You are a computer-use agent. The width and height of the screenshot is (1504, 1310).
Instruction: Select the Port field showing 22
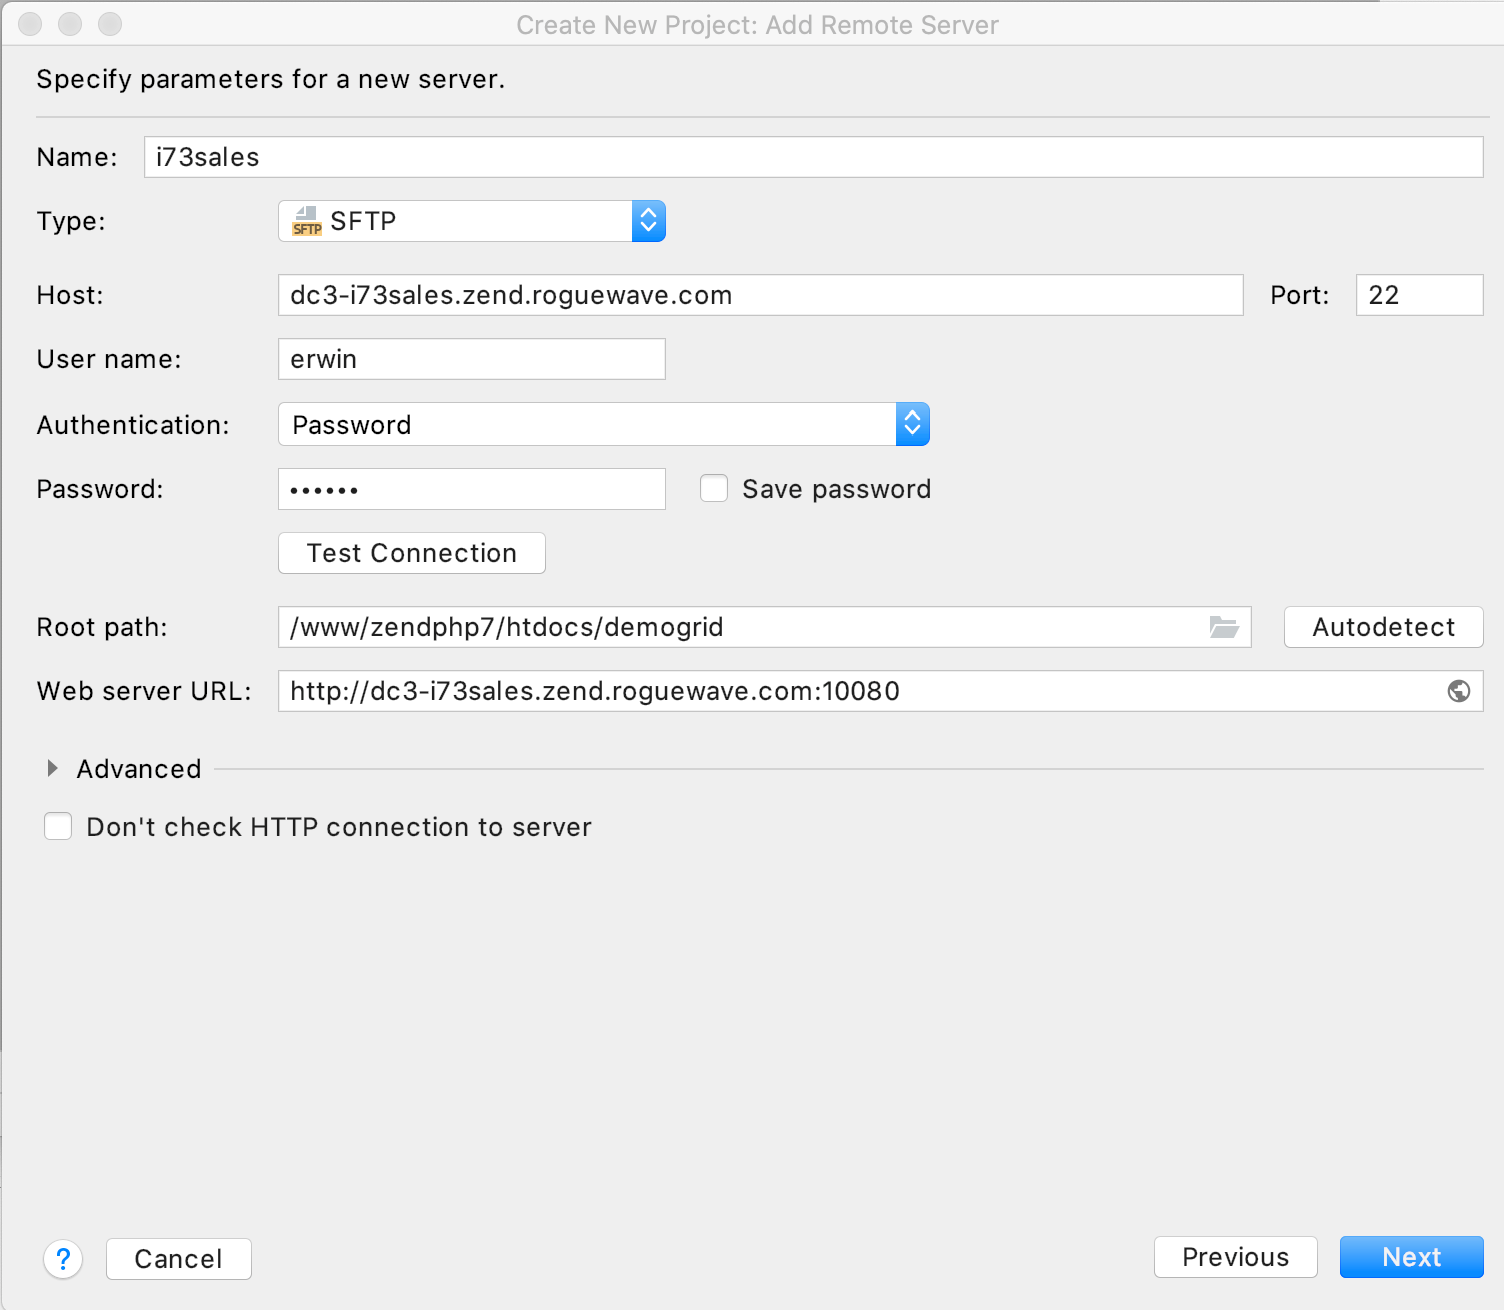point(1419,295)
